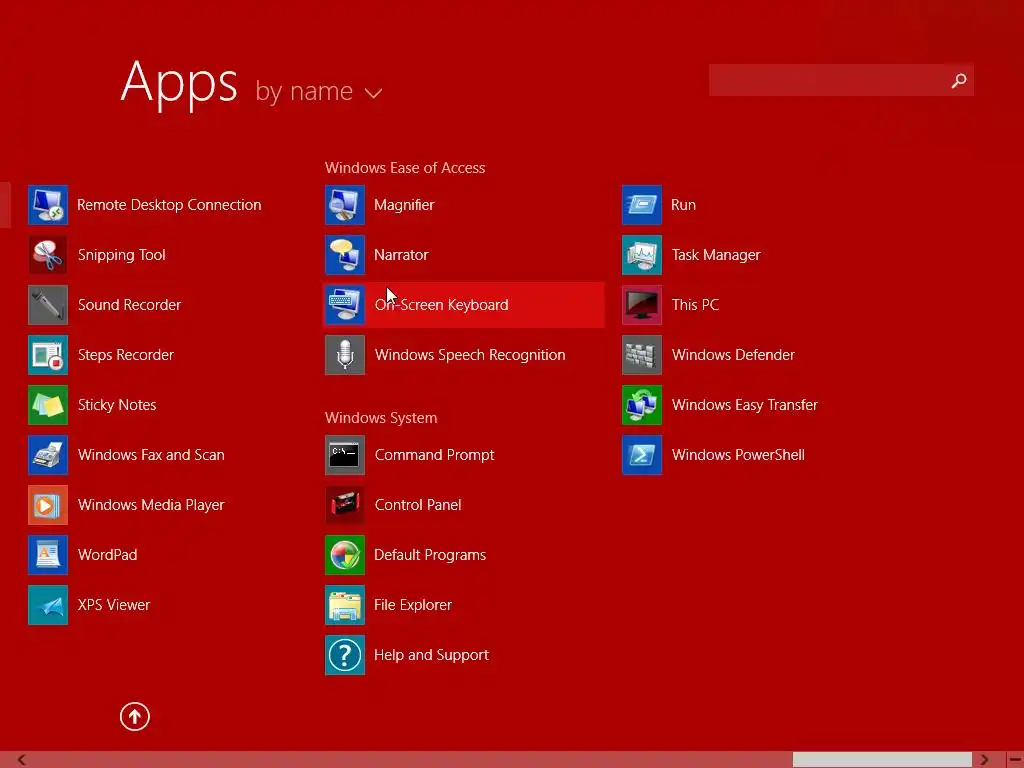Launch Windows Fax and Scan icon
The height and width of the screenshot is (768, 1024).
[x=48, y=455]
